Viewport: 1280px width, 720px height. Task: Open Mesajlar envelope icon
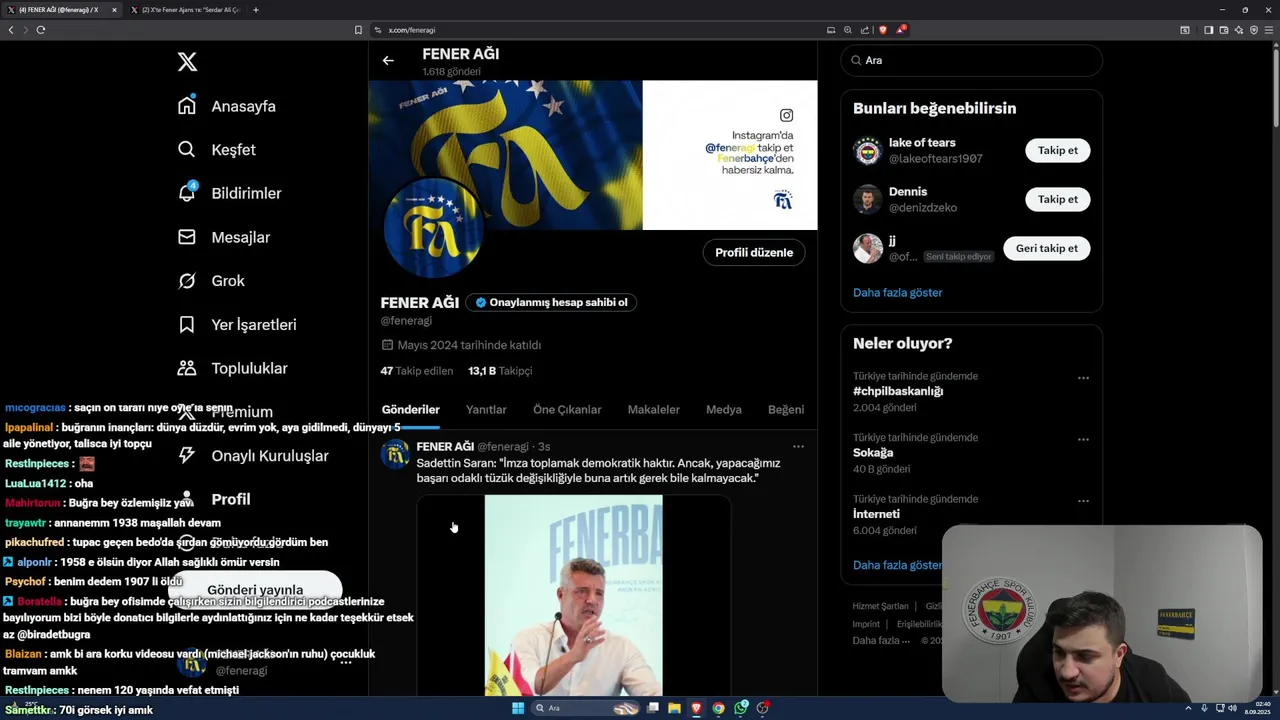point(187,237)
